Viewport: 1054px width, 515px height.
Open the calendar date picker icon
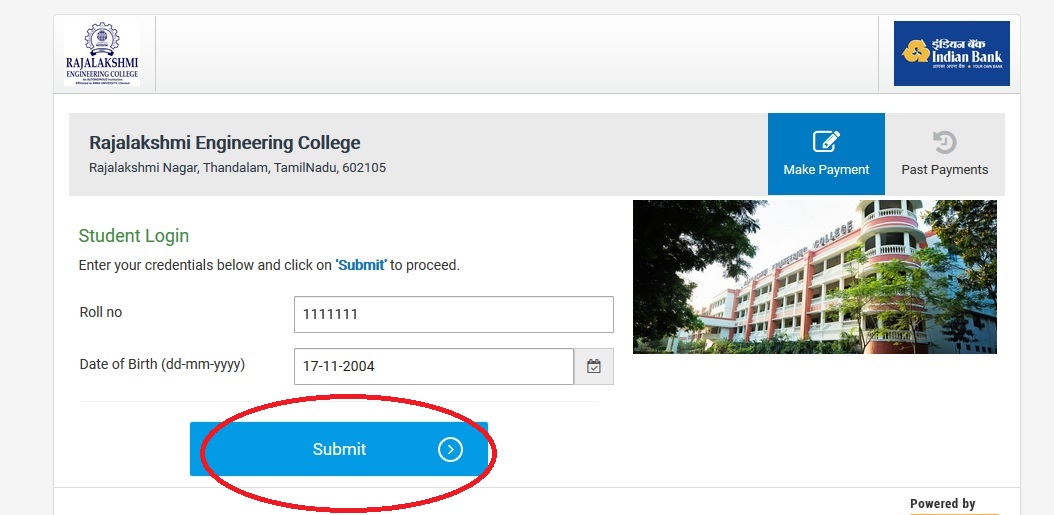pos(594,367)
